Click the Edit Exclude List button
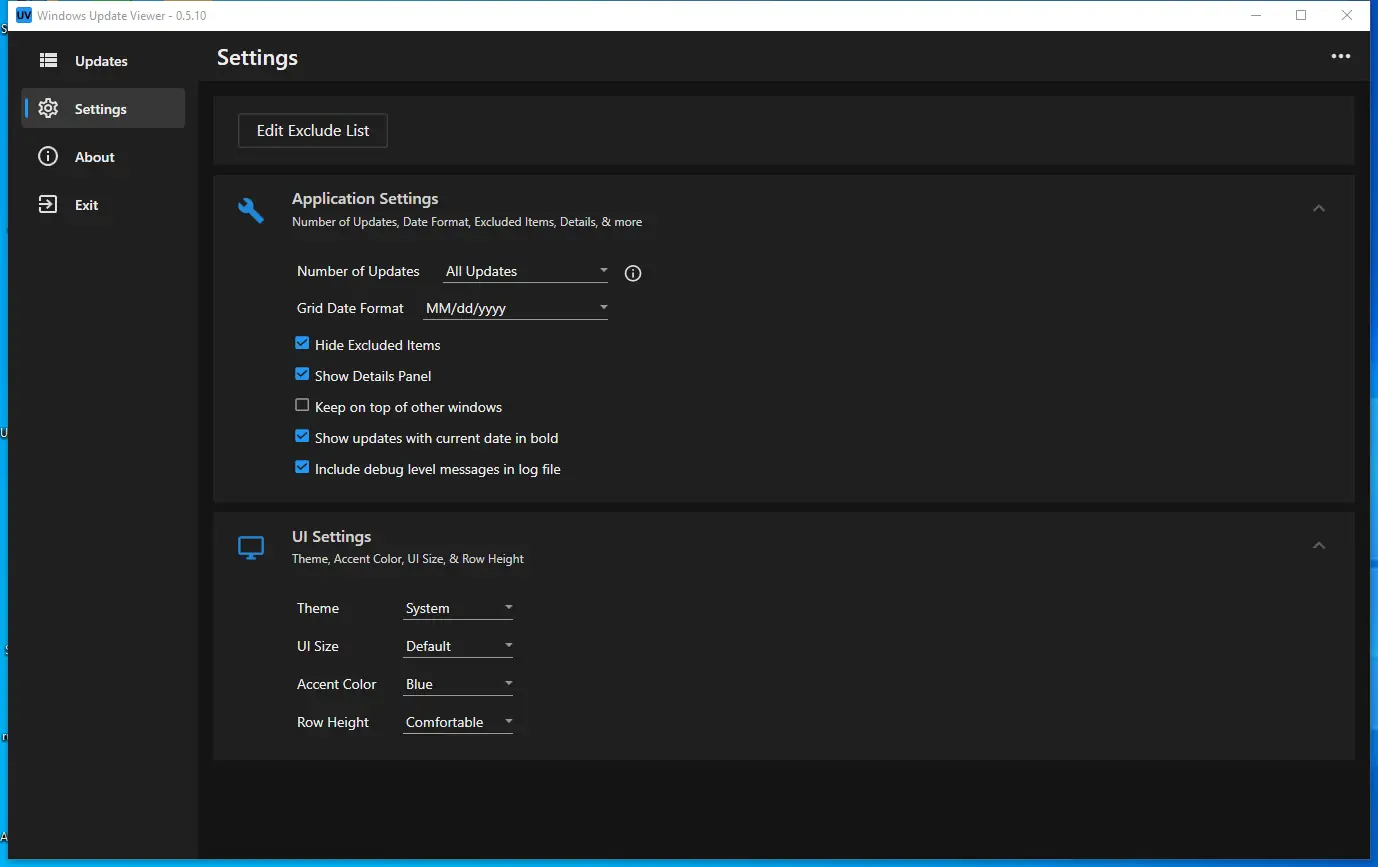This screenshot has height=867, width=1378. coord(313,131)
